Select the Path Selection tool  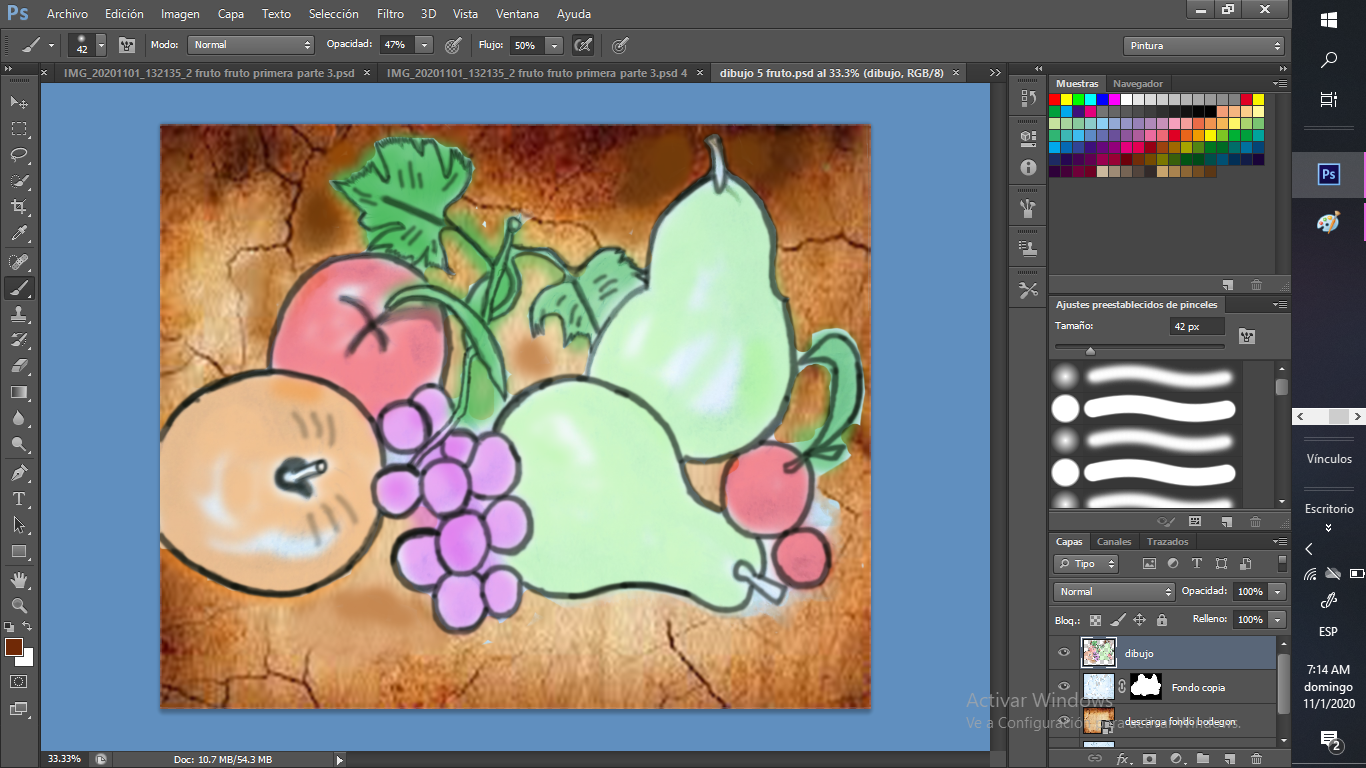click(19, 524)
